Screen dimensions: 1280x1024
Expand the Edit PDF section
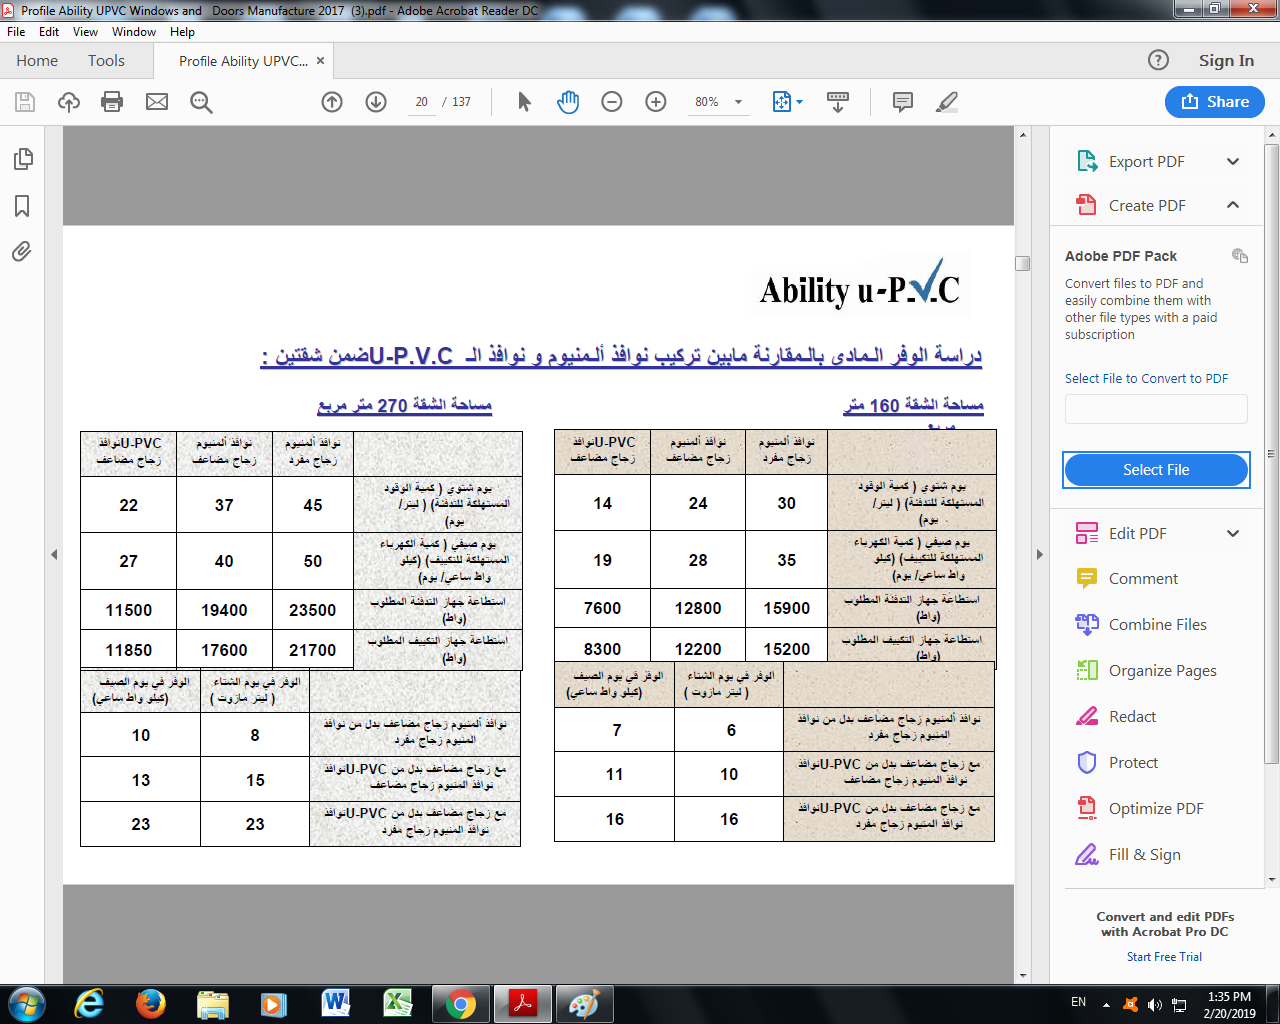tap(1233, 533)
